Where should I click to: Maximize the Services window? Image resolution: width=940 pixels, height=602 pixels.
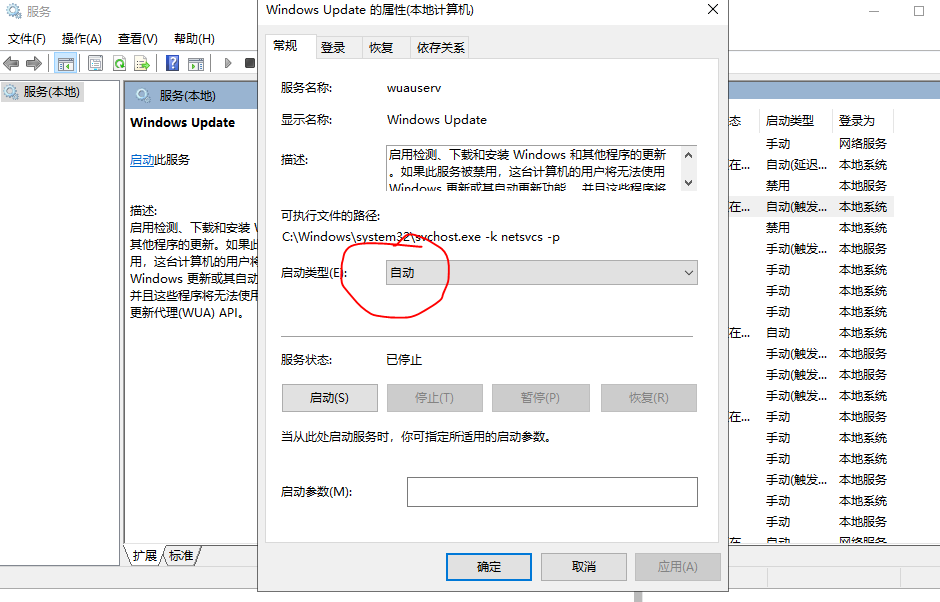tap(918, 11)
